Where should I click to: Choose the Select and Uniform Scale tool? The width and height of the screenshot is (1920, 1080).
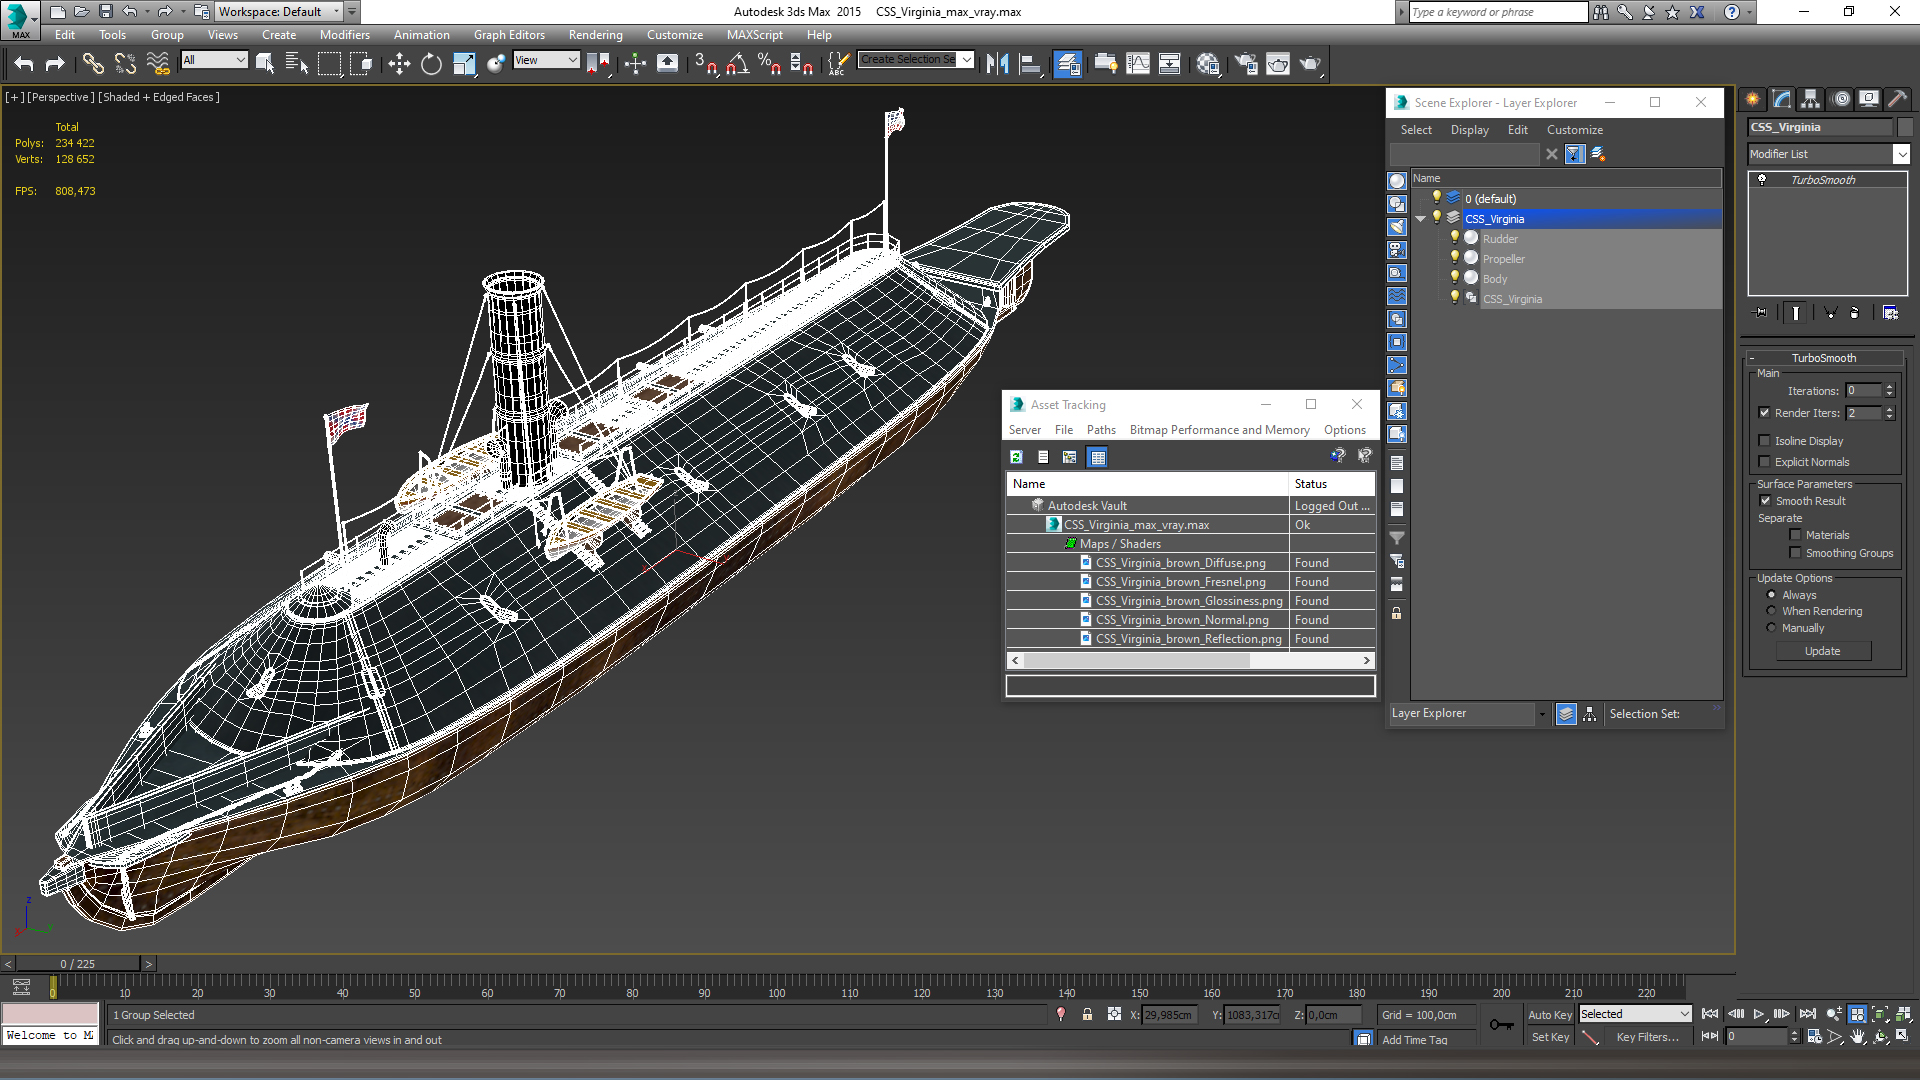[x=464, y=64]
